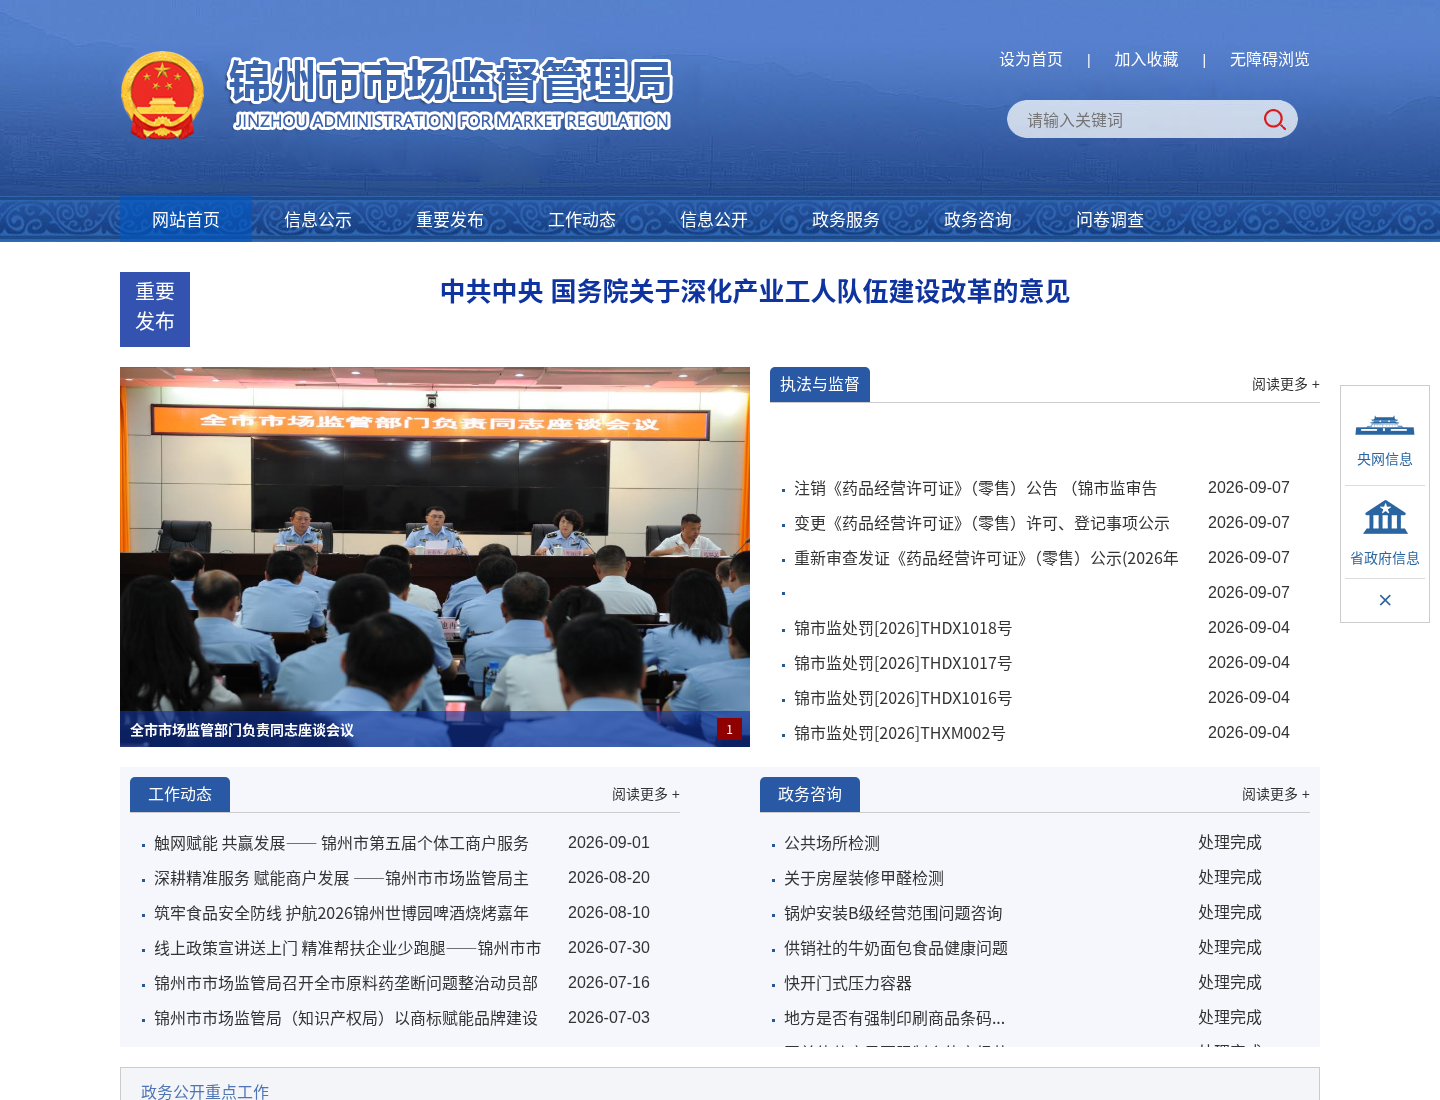
Task: Open 快开门式压力容器 consultation
Action: tap(848, 983)
